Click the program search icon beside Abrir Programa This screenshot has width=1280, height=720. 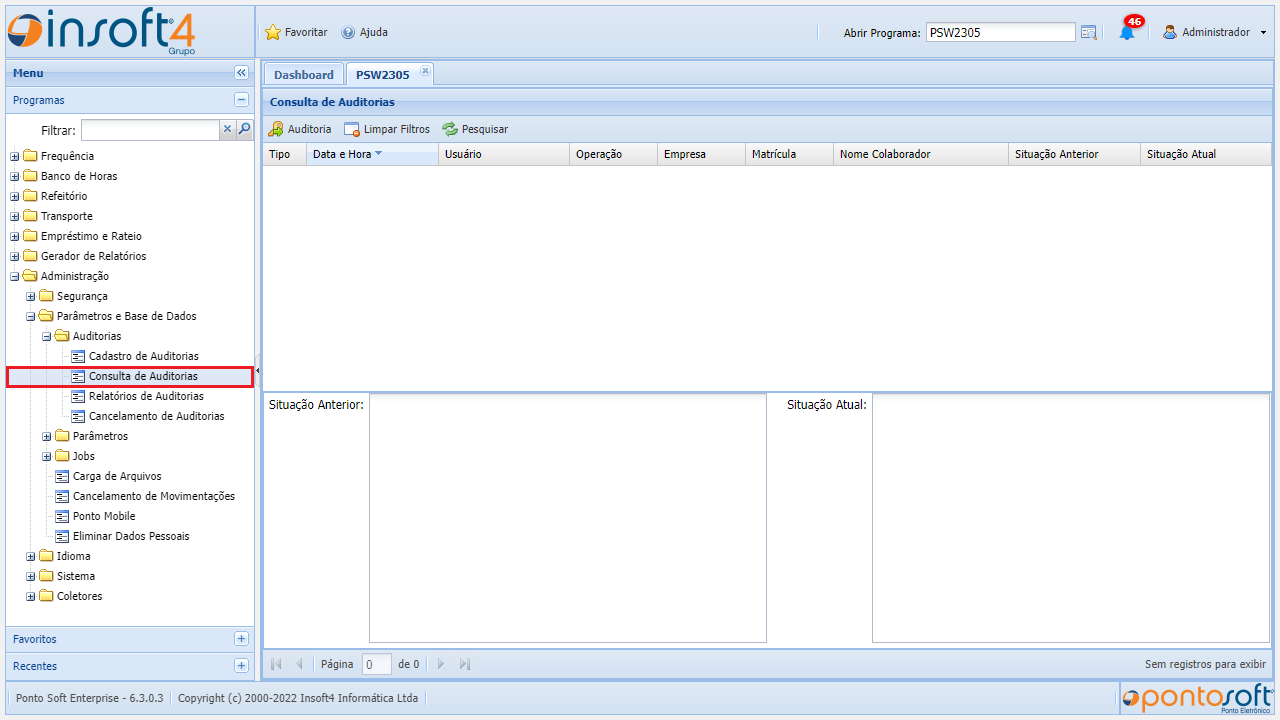1089,32
